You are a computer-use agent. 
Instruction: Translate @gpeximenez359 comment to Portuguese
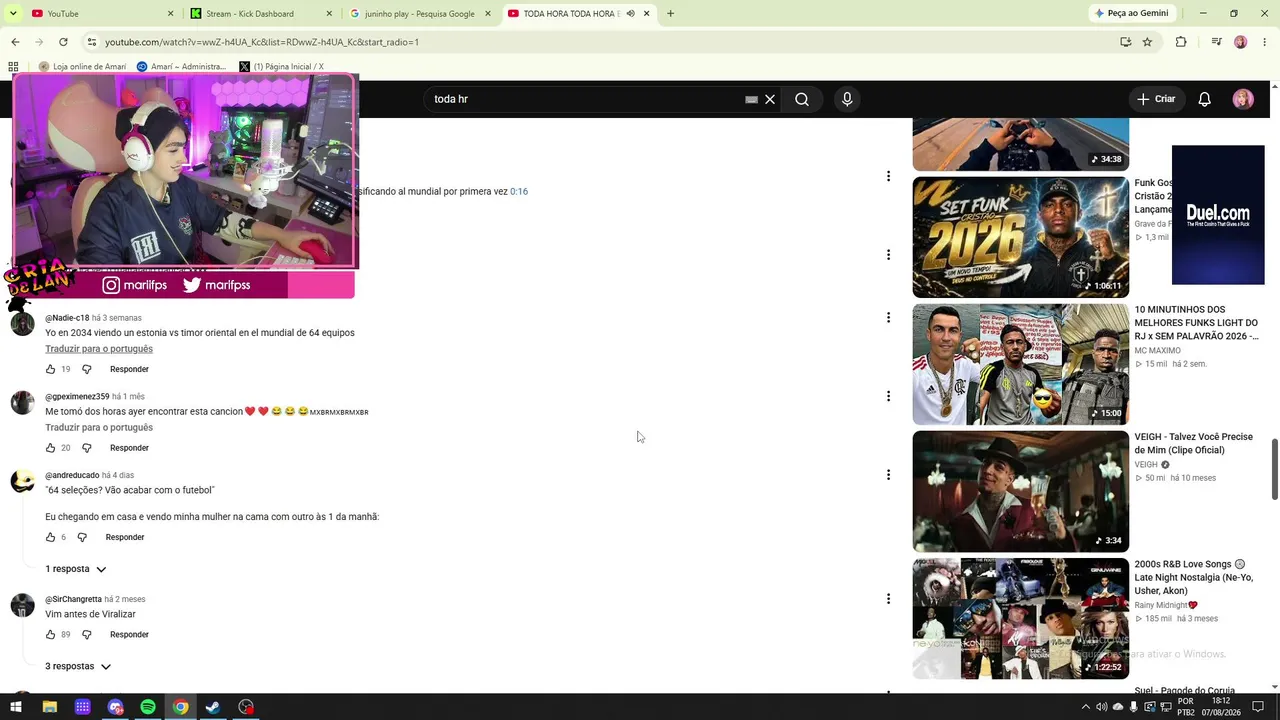pos(99,428)
